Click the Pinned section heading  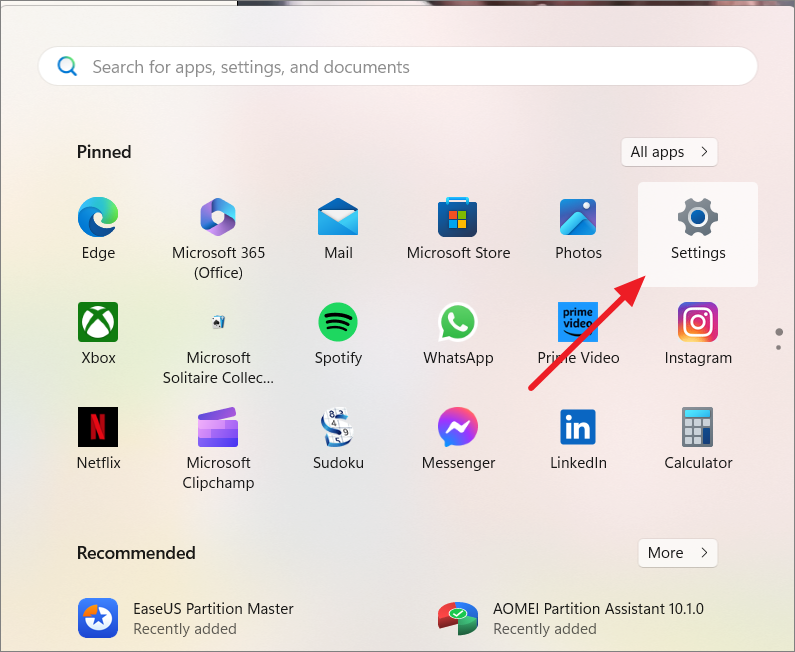pyautogui.click(x=104, y=152)
